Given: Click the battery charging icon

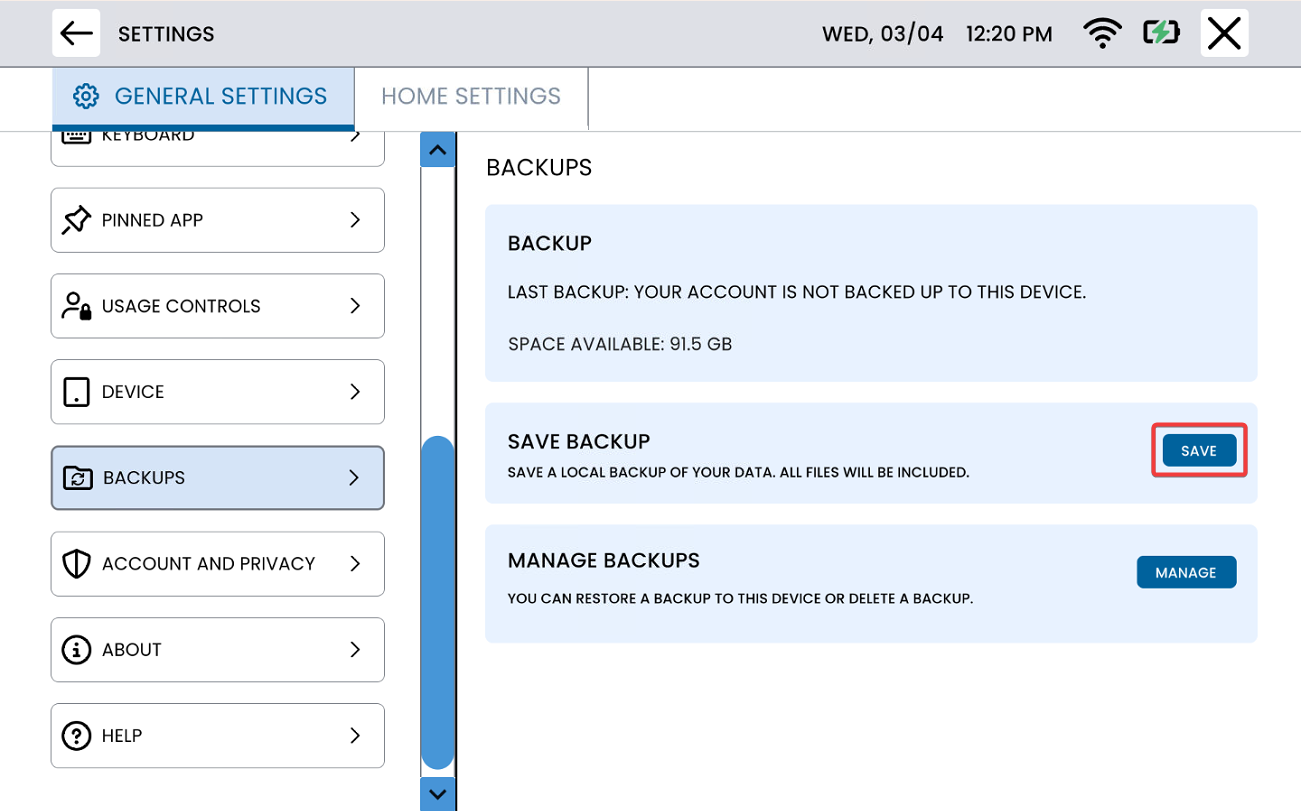Looking at the screenshot, I should [1161, 33].
